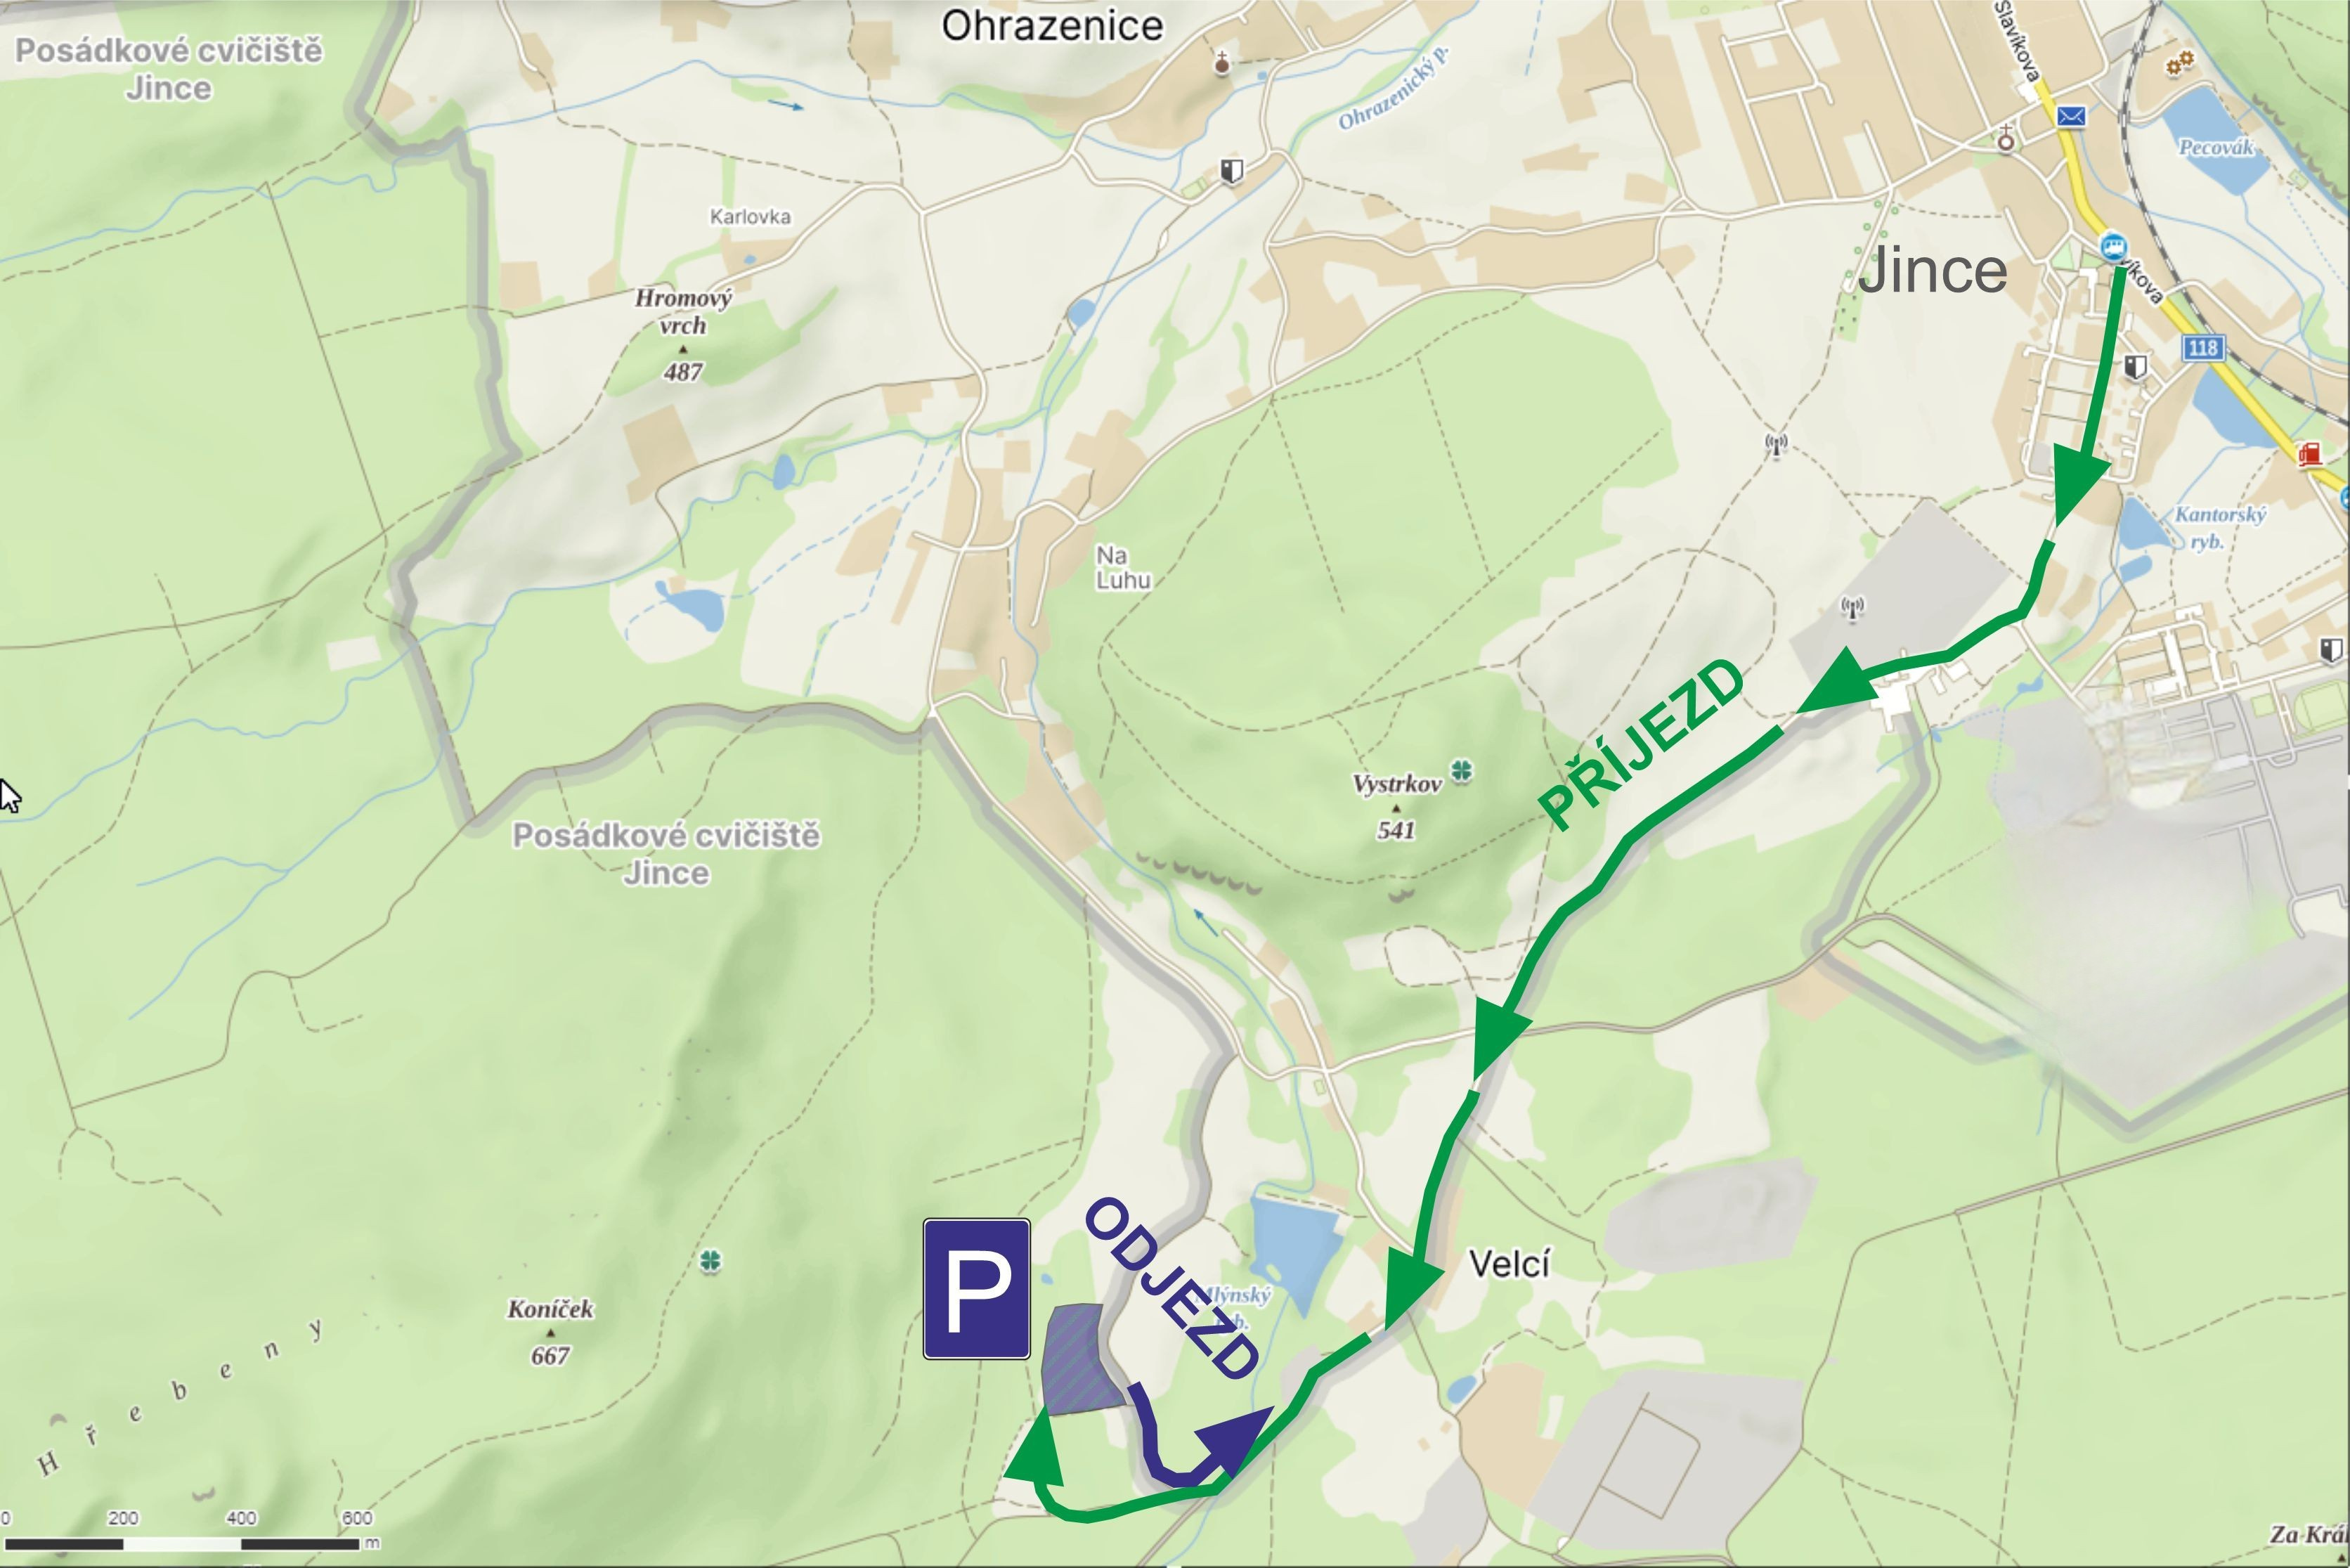Click the Hromový vrch 487 peak marker
This screenshot has height=1568, width=2350.
click(683, 335)
